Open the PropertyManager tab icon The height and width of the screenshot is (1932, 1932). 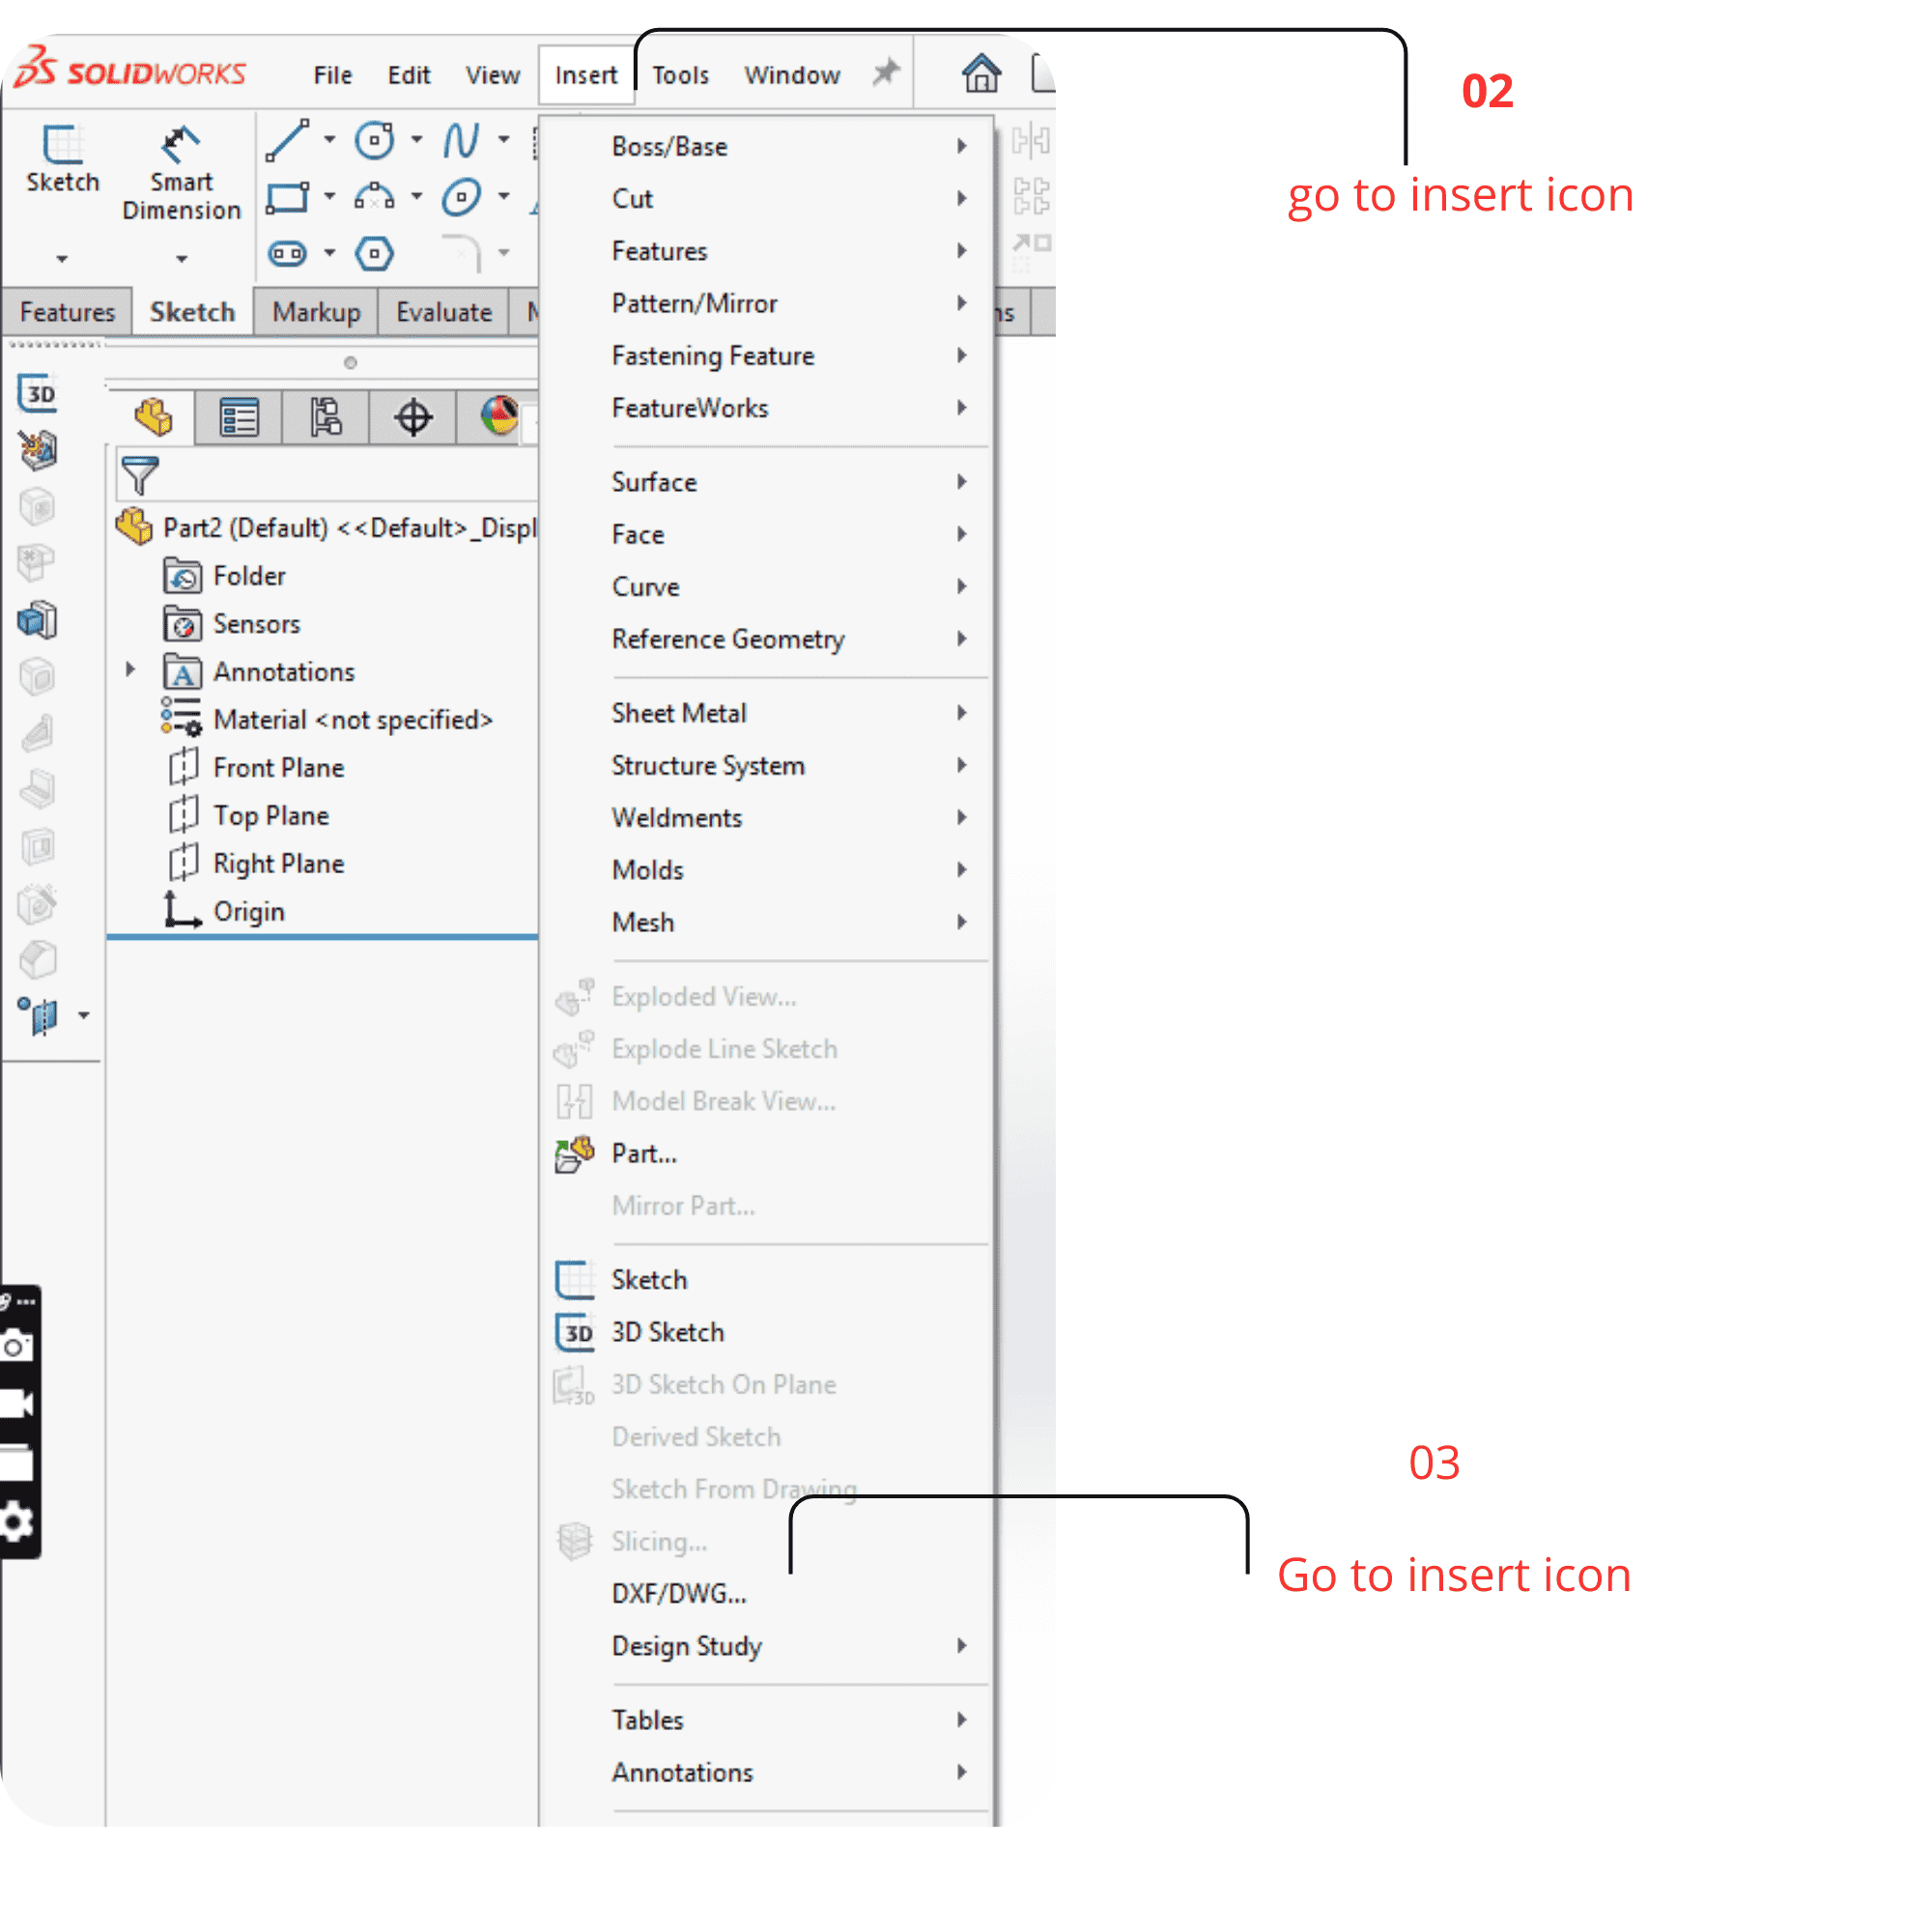click(x=239, y=417)
